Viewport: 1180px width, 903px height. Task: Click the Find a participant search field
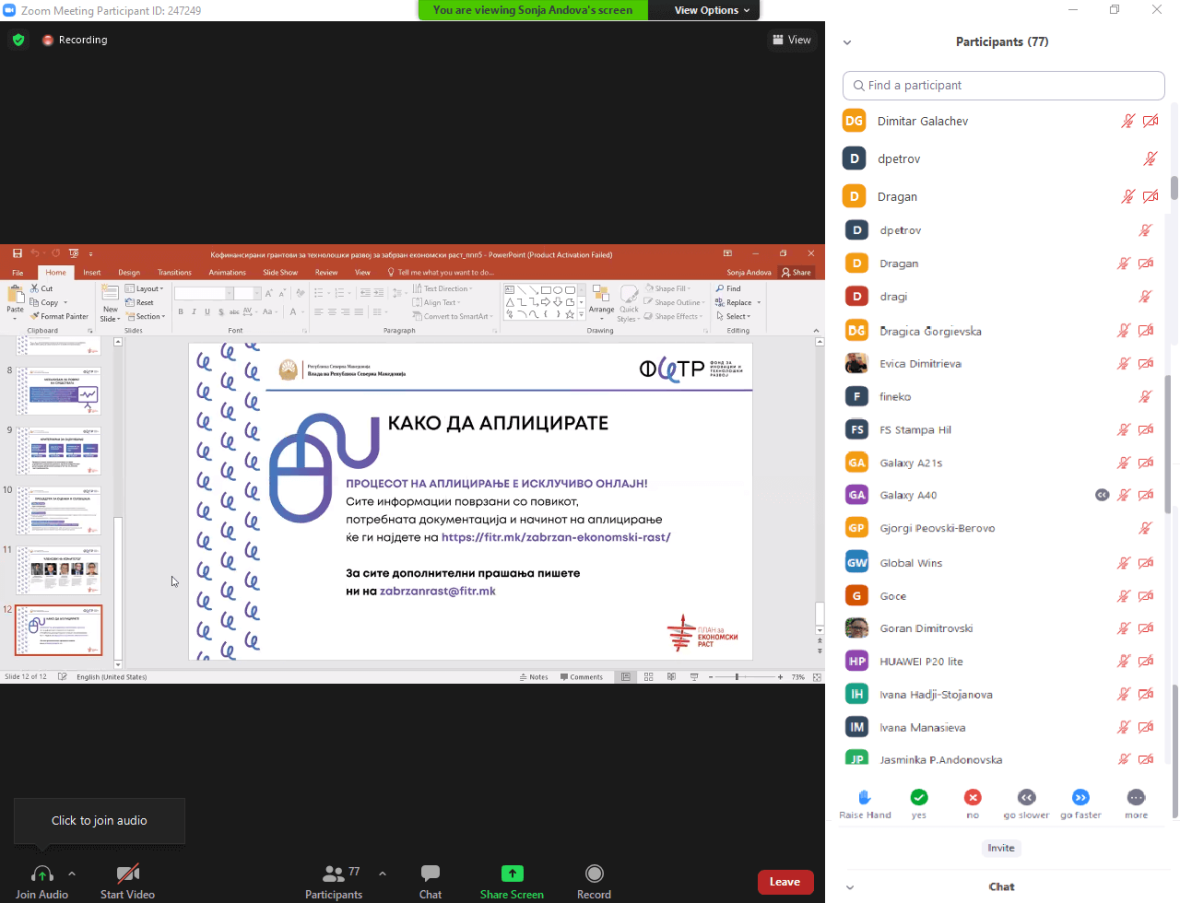click(x=1004, y=86)
